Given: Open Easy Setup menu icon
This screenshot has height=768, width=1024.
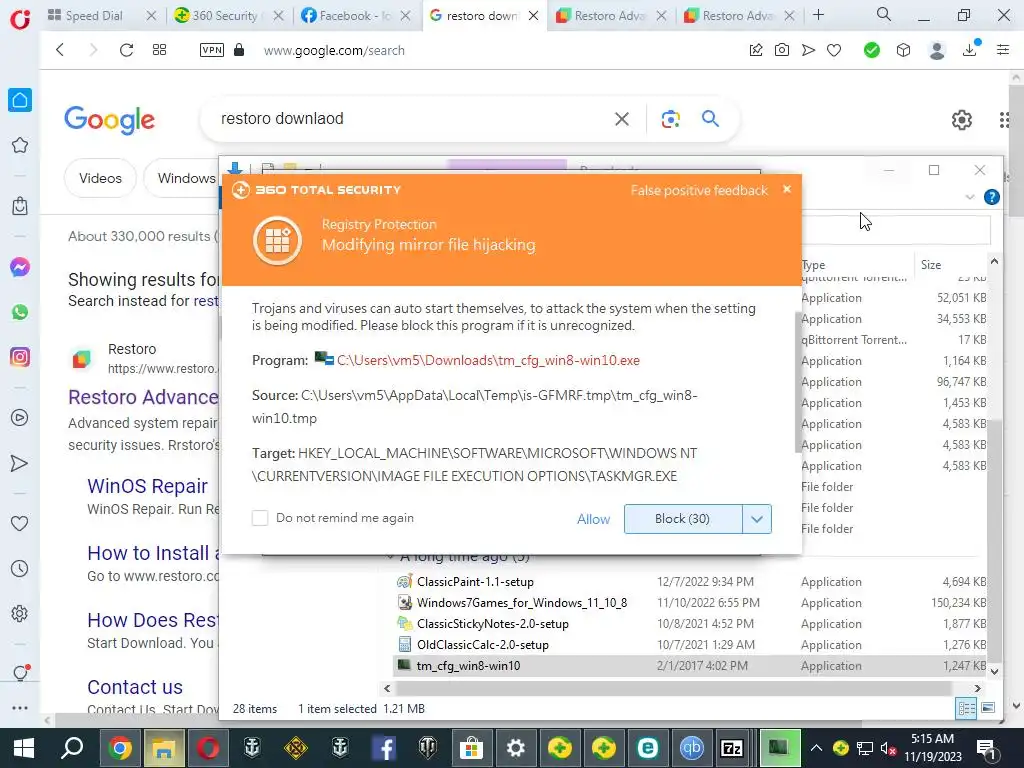Looking at the screenshot, I should [1003, 50].
